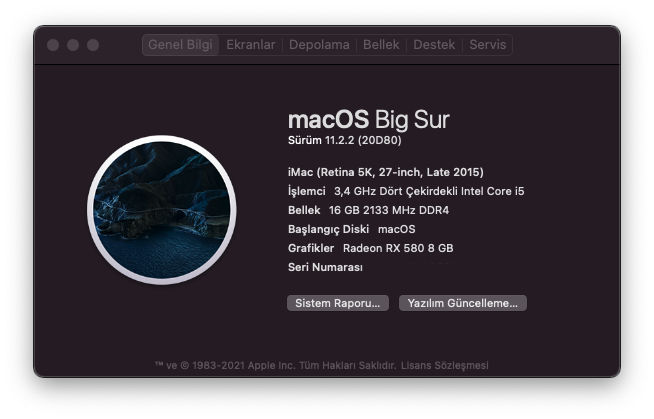Click the Seri Numarası label
Image resolution: width=654 pixels, height=419 pixels.
[324, 267]
